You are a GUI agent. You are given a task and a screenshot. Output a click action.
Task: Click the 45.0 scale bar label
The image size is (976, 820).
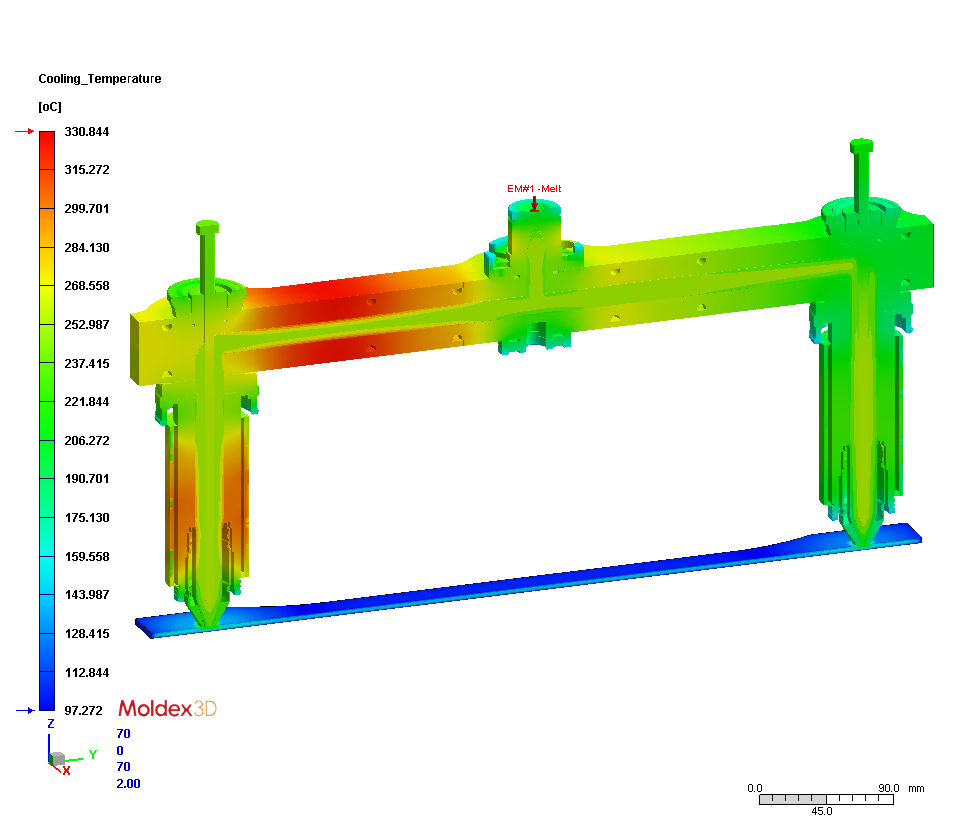click(822, 811)
